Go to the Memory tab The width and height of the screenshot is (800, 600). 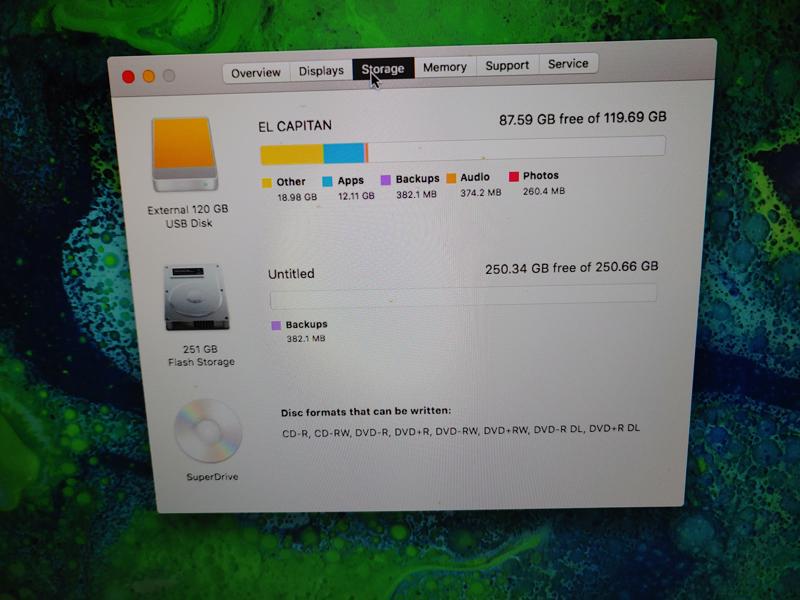point(445,67)
